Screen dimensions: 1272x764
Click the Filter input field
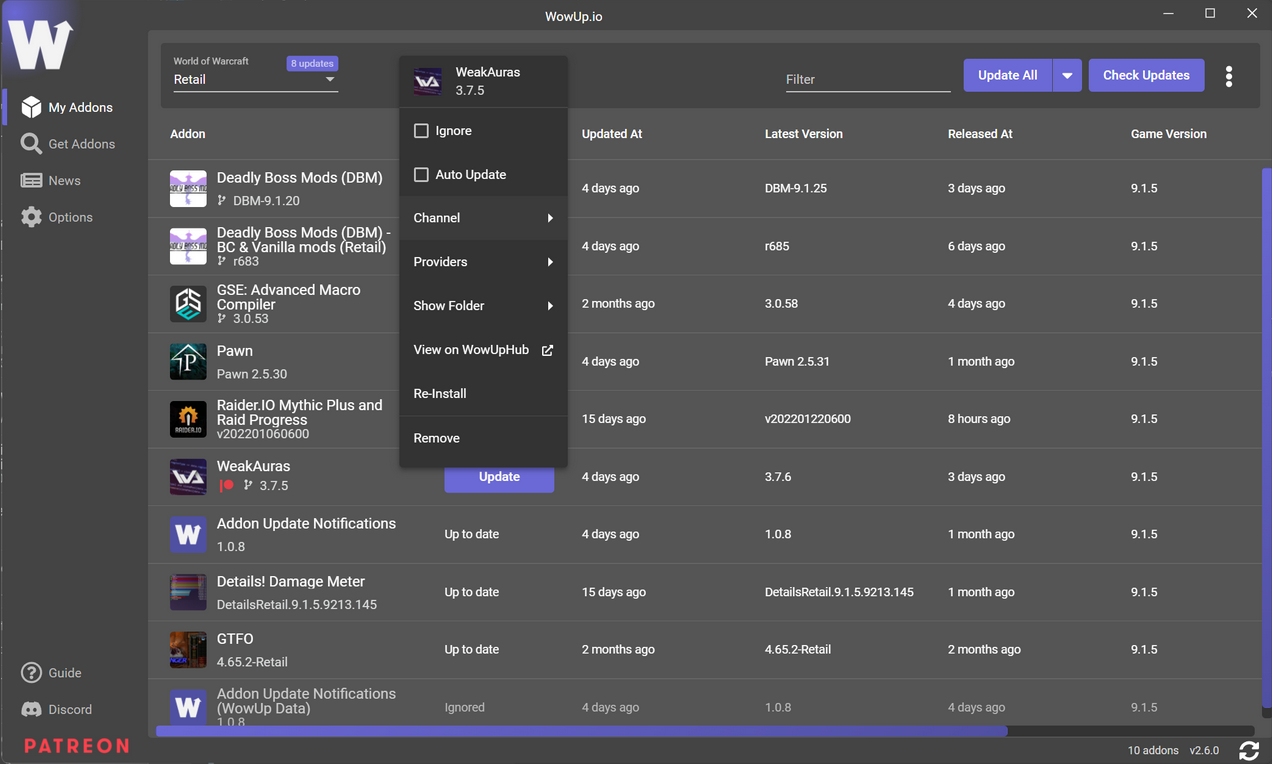pyautogui.click(x=867, y=79)
